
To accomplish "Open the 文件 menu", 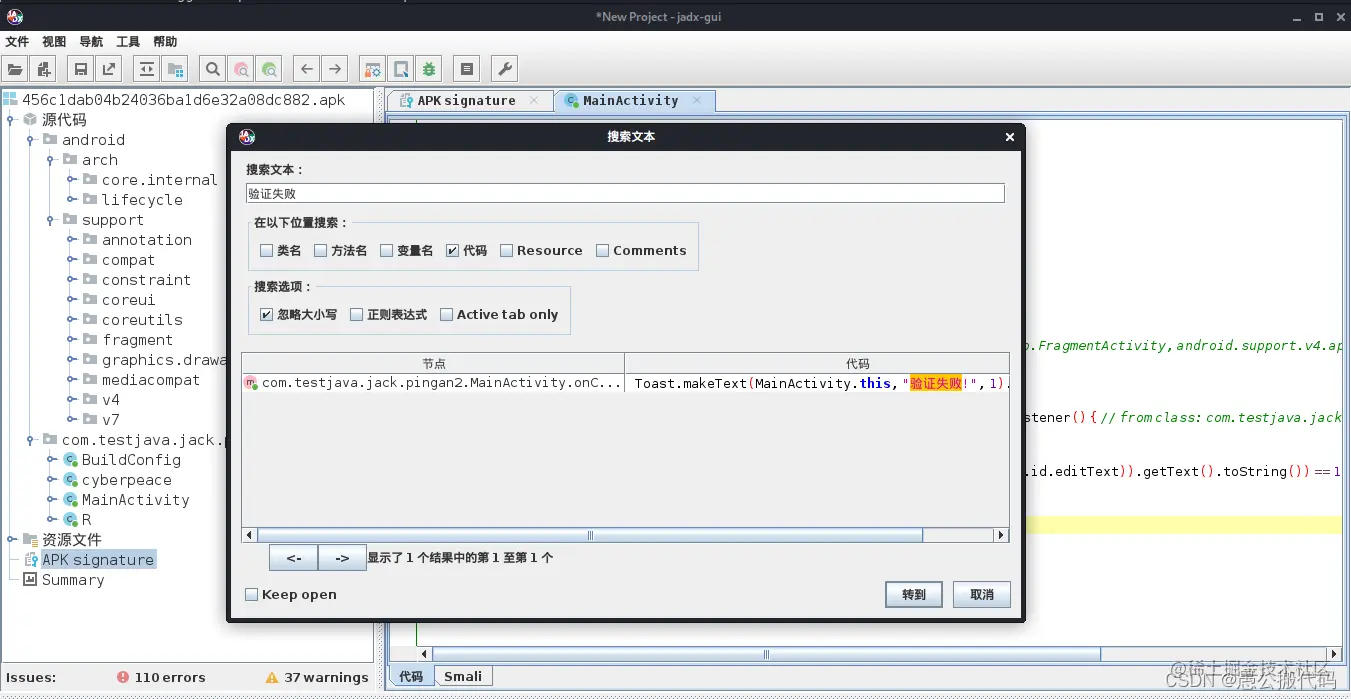I will click(17, 42).
